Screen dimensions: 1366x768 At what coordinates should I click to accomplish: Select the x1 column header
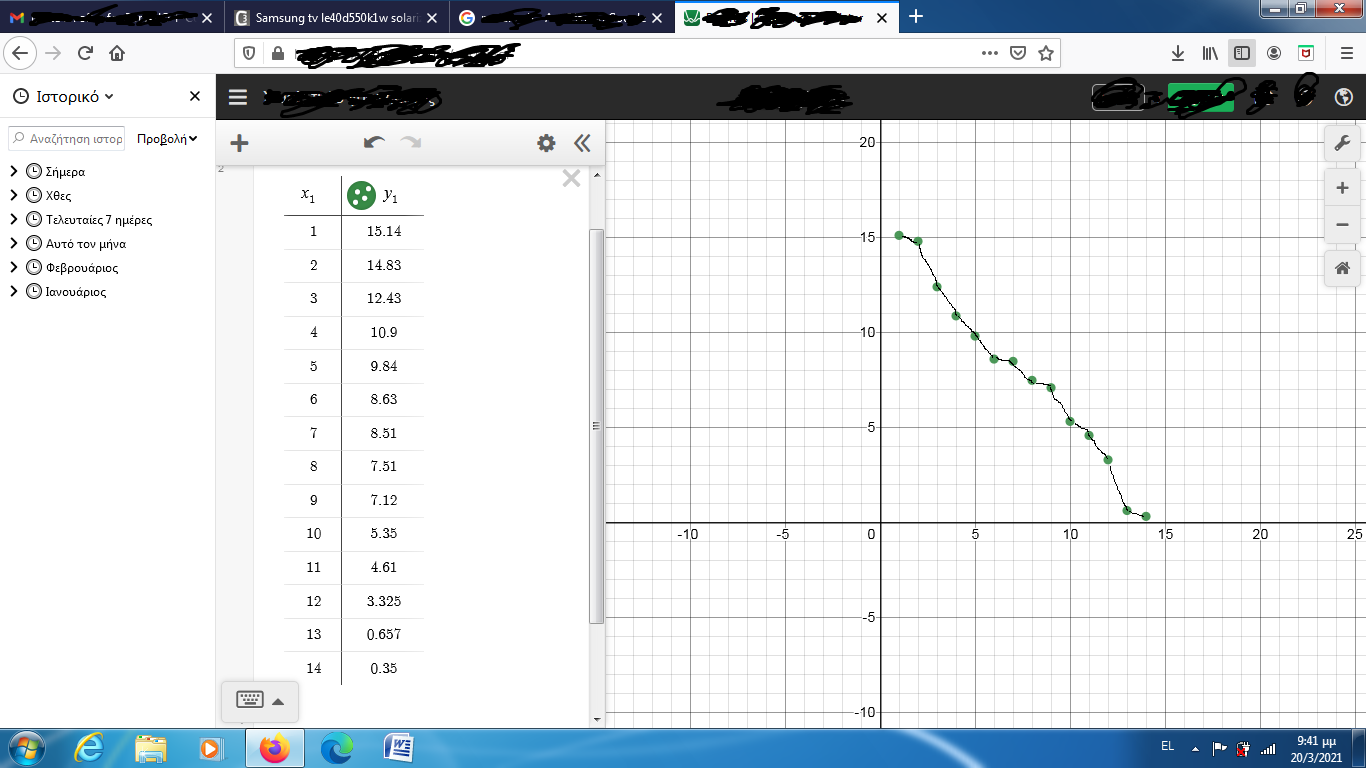point(309,195)
